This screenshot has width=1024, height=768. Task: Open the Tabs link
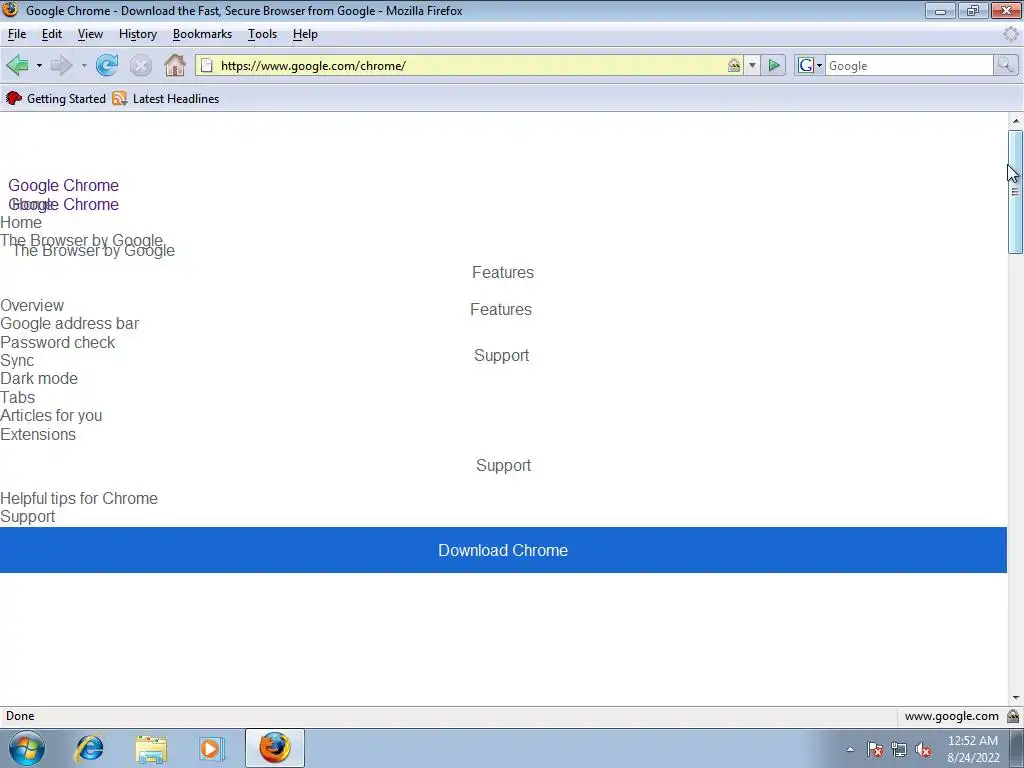(x=18, y=397)
